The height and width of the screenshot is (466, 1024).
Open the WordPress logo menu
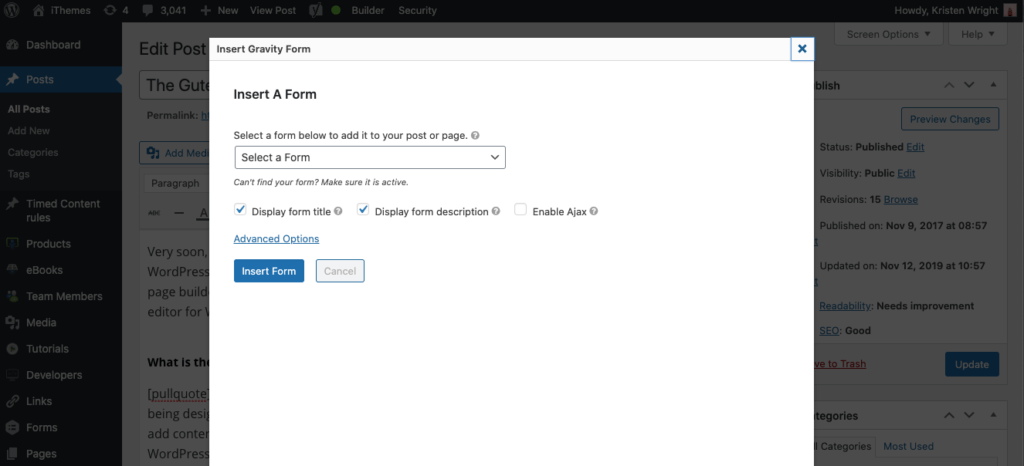(13, 10)
